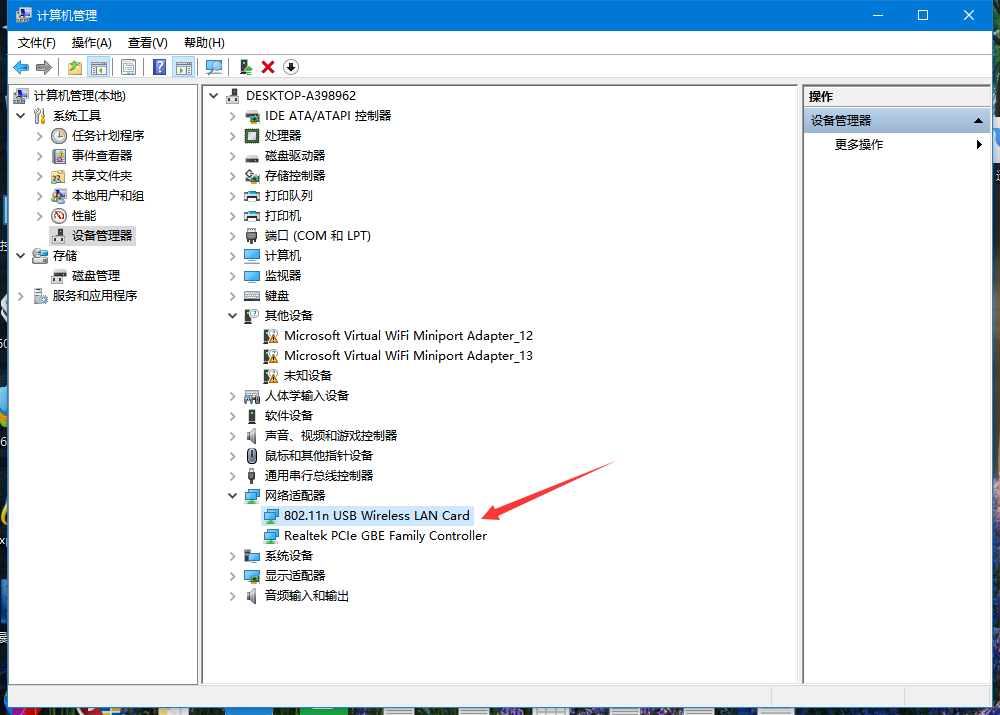This screenshot has height=715, width=1000.
Task: Select Microsoft Virtual WiFi Miniport Adapter_12
Action: [408, 335]
